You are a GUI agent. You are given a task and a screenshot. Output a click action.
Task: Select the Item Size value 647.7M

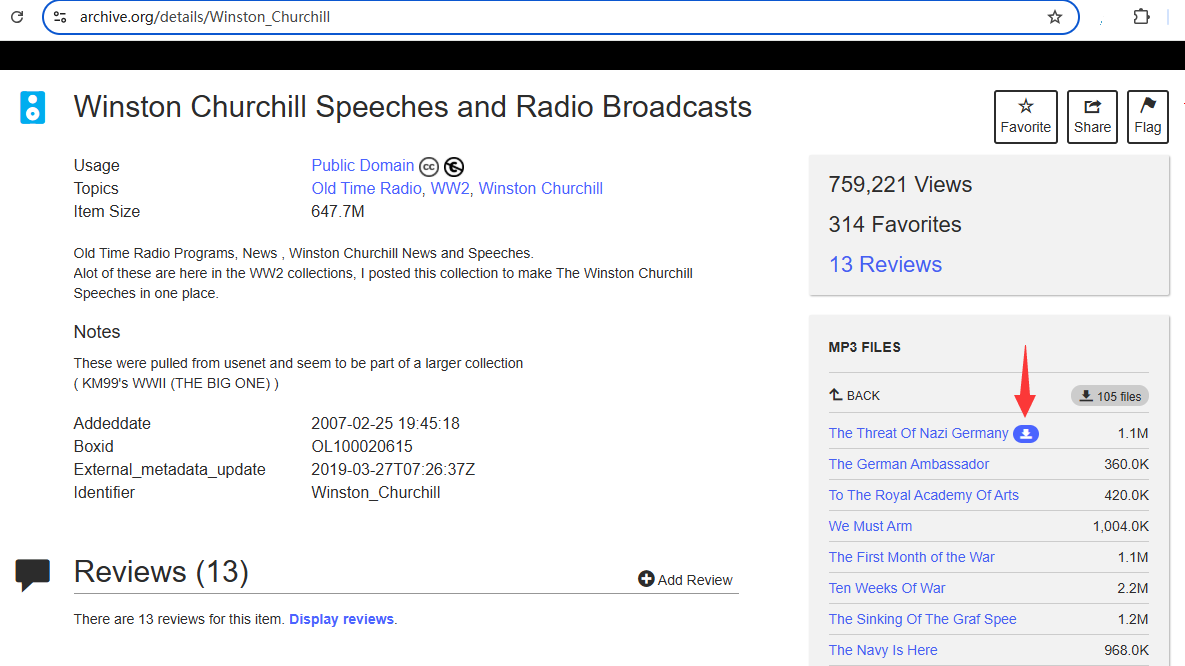[x=338, y=212]
